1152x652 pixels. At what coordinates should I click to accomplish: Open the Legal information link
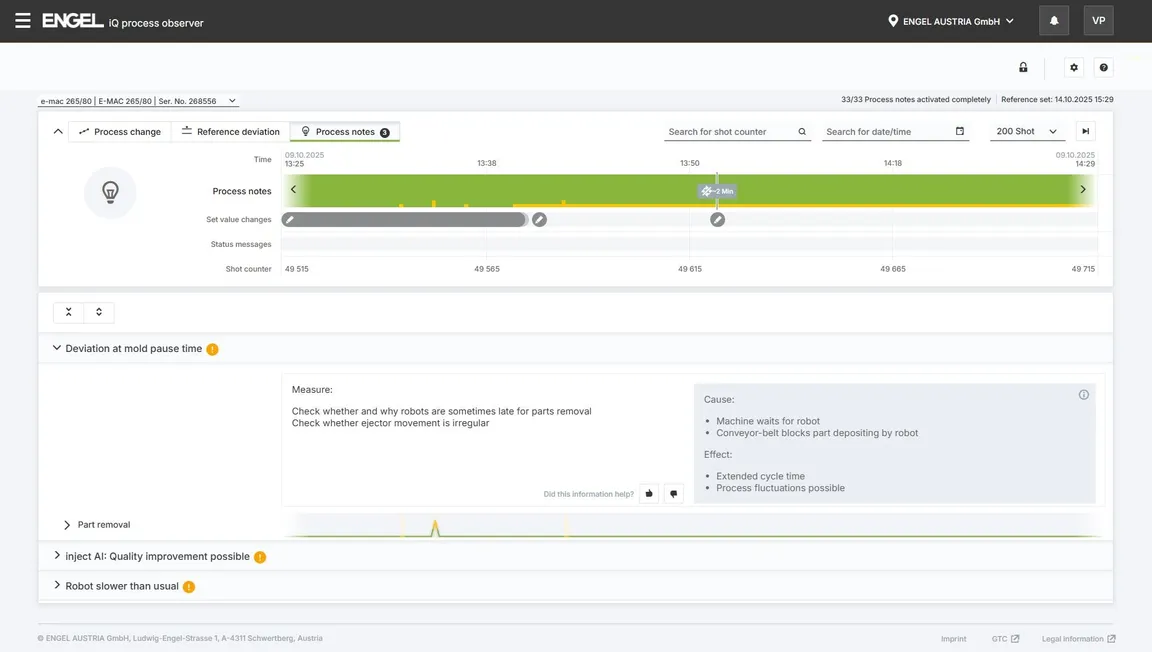pyautogui.click(x=1078, y=639)
